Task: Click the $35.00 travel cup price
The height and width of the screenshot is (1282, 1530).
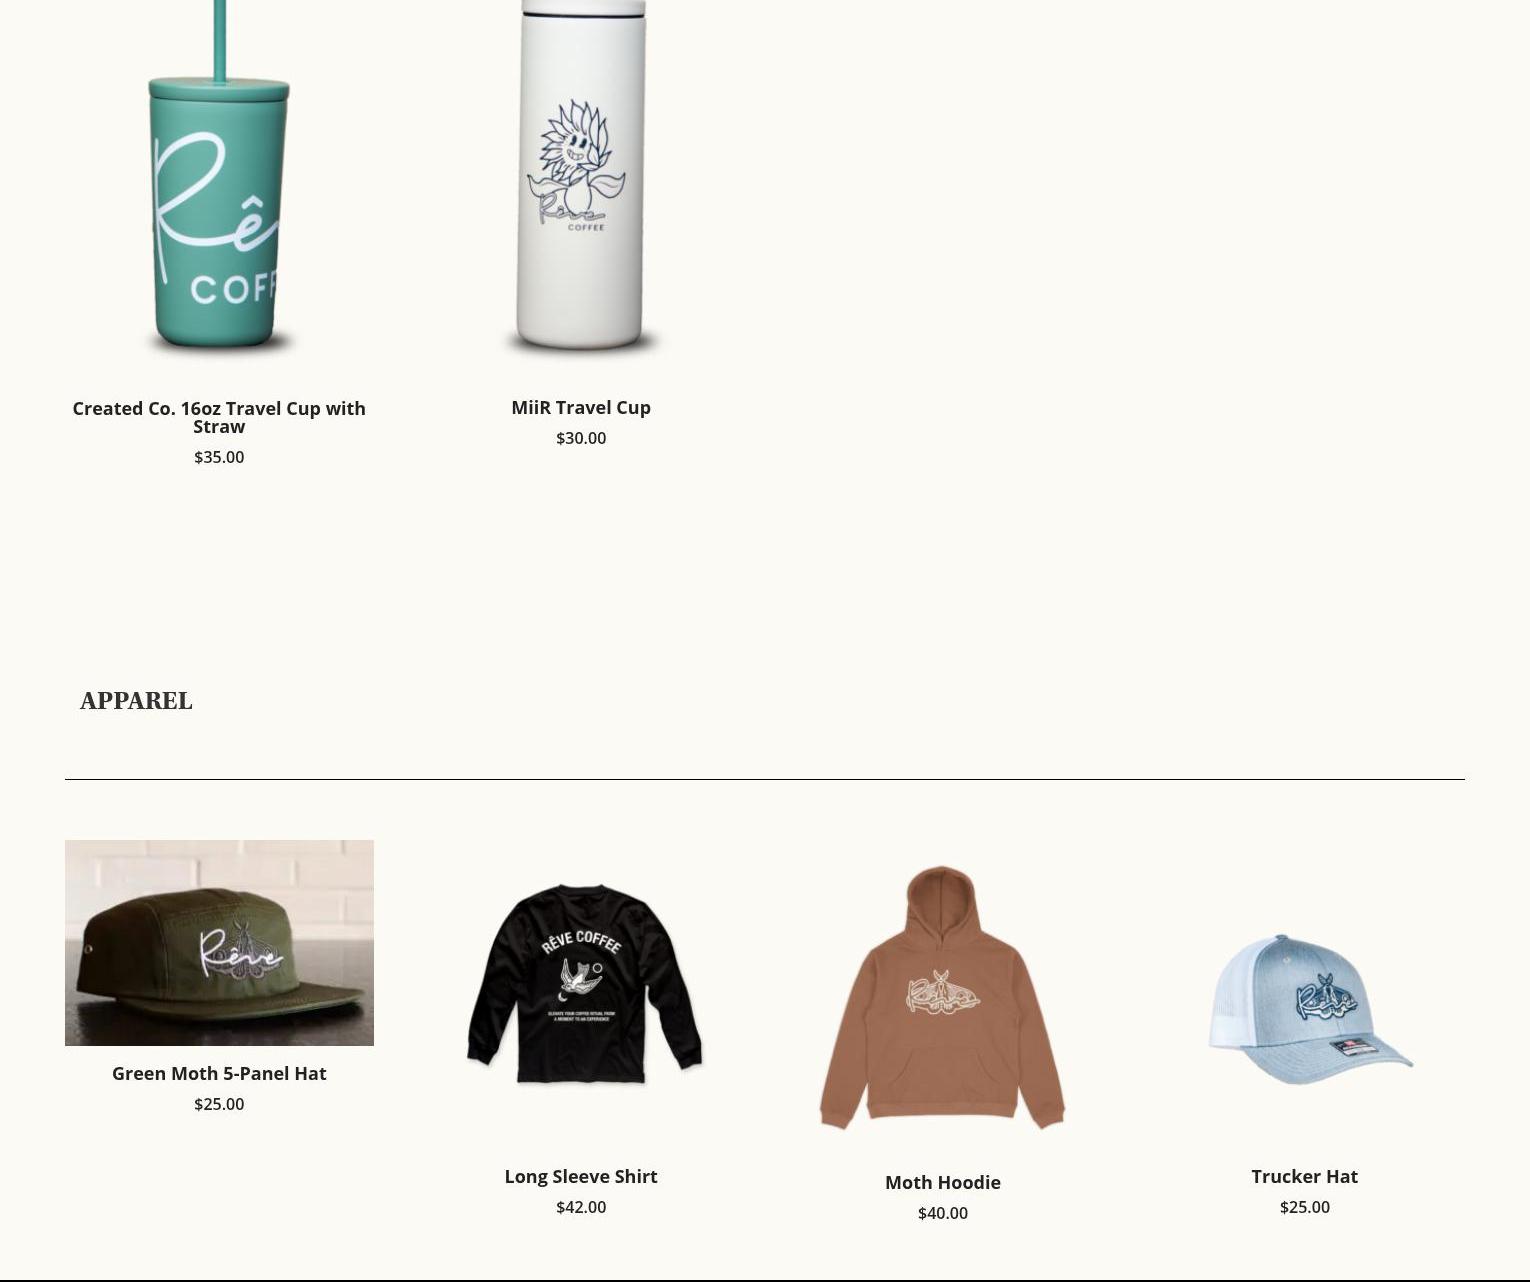Action: click(x=219, y=457)
